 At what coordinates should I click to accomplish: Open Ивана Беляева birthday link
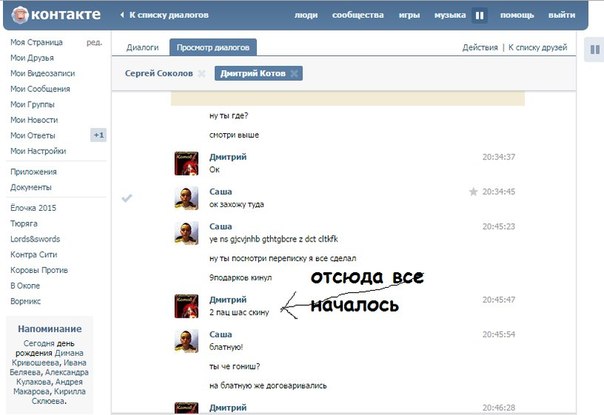tap(49, 367)
